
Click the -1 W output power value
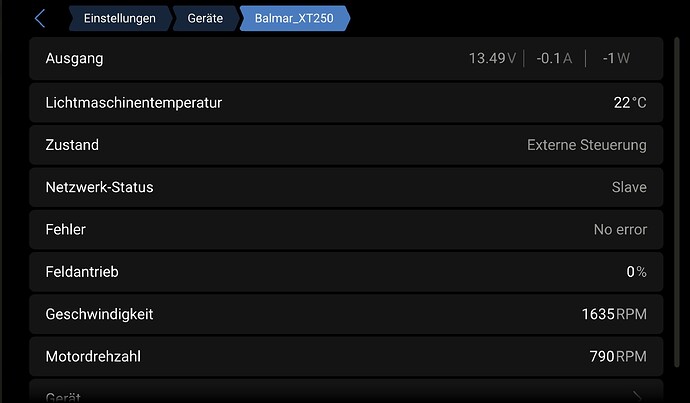pos(615,59)
